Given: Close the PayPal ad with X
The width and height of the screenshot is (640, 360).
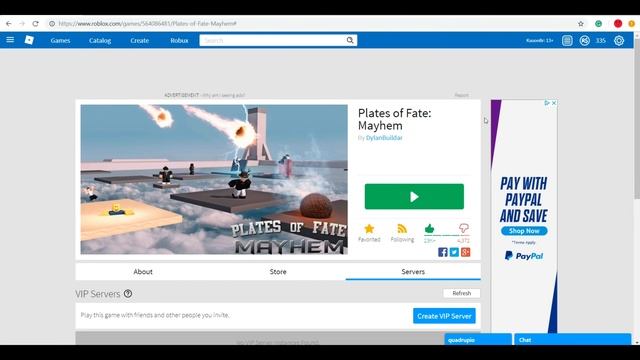Looking at the screenshot, I should pyautogui.click(x=554, y=103).
